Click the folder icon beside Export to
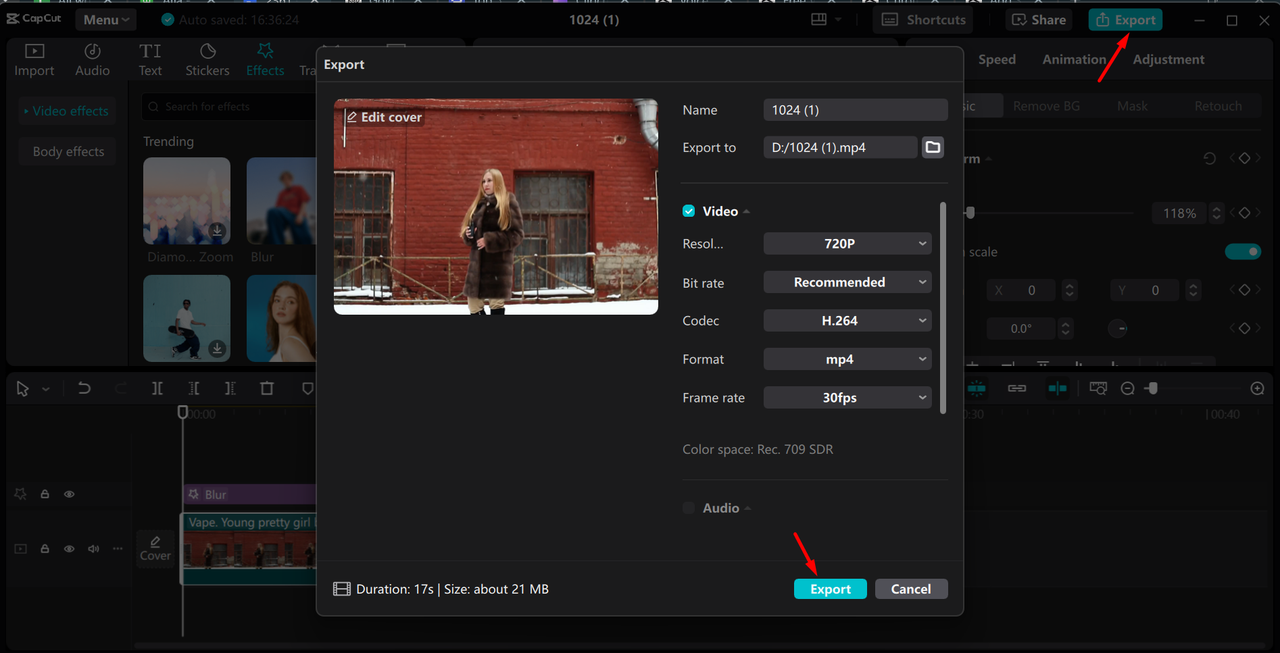The height and width of the screenshot is (653, 1280). (932, 147)
